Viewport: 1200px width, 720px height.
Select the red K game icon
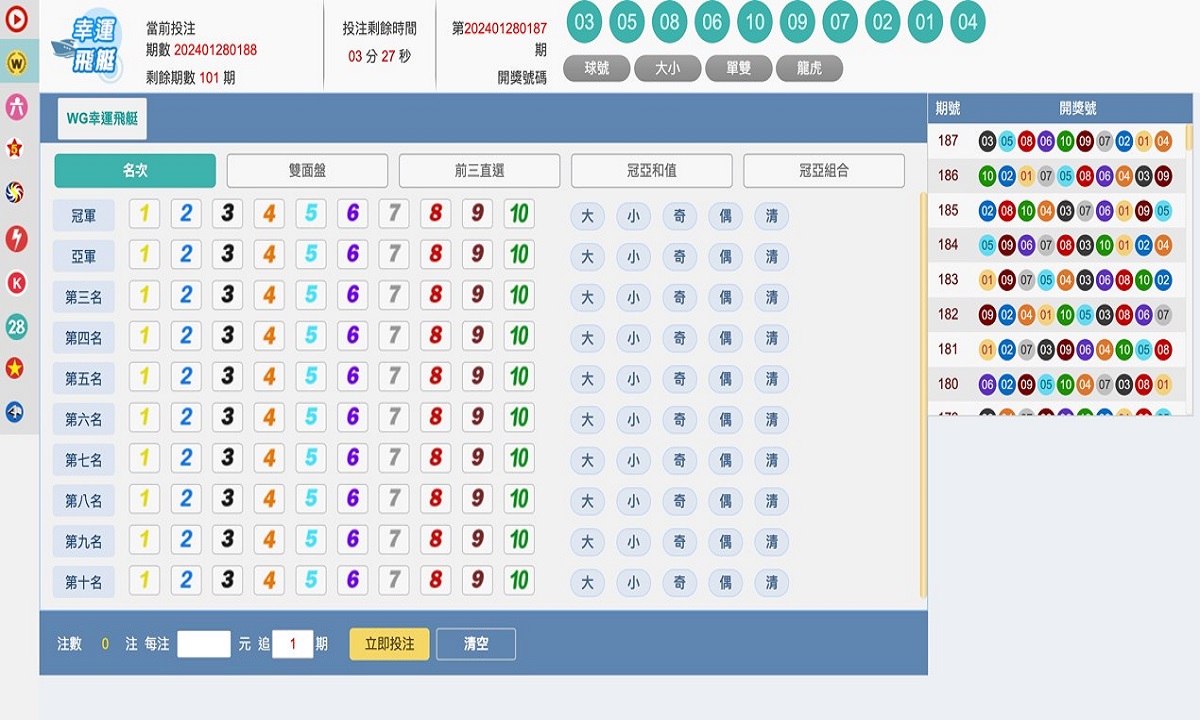[16, 283]
